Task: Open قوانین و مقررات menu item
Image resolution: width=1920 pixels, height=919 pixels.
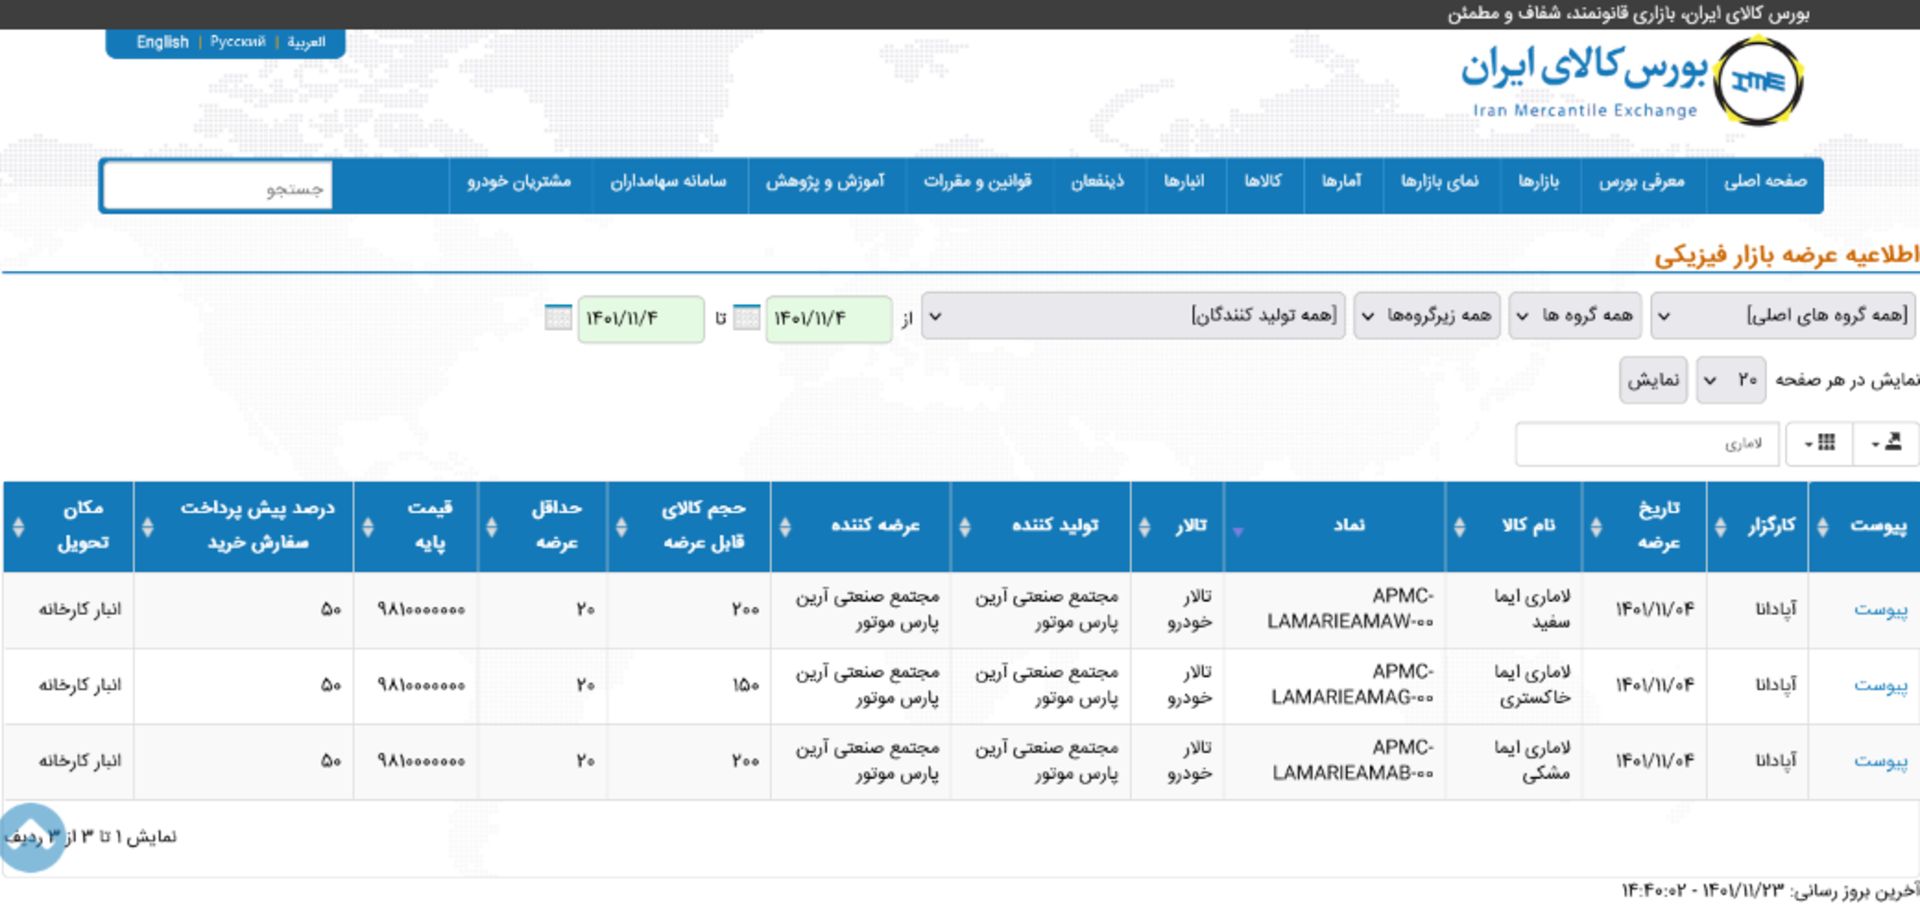Action: click(977, 182)
